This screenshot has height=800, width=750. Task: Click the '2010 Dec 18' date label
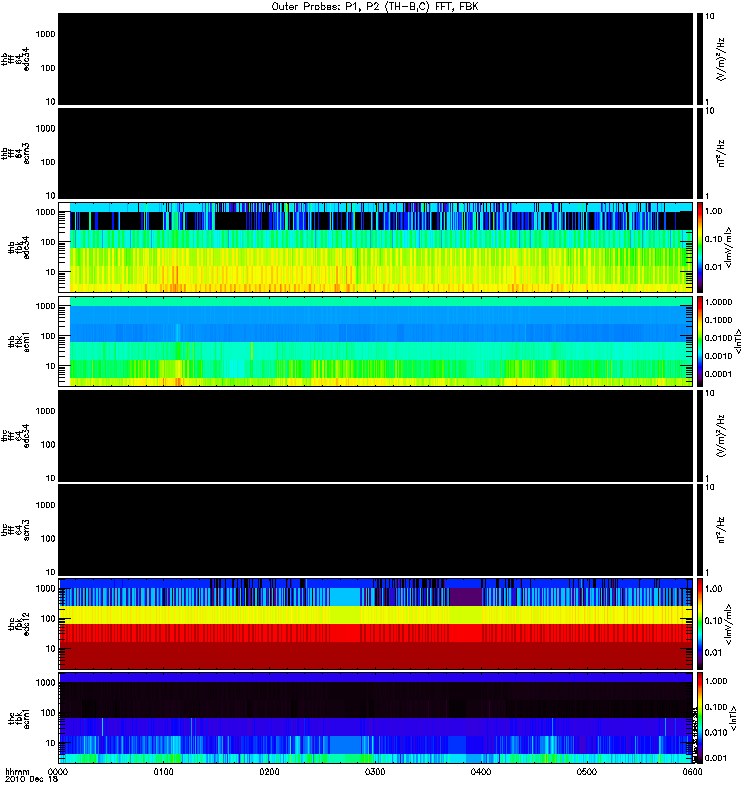point(31,779)
